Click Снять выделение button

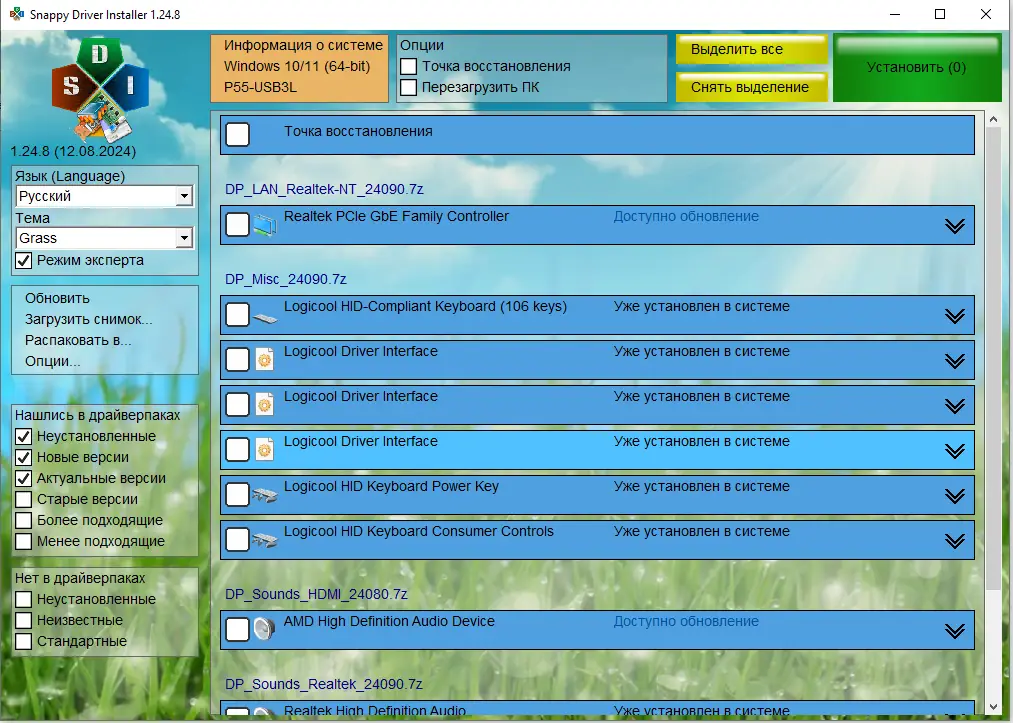click(751, 87)
